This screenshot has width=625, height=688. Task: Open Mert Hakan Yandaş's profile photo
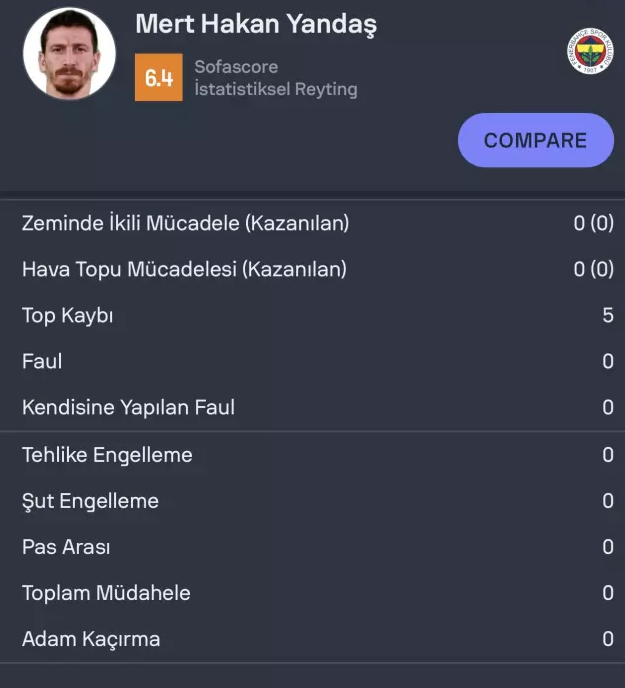pyautogui.click(x=69, y=54)
